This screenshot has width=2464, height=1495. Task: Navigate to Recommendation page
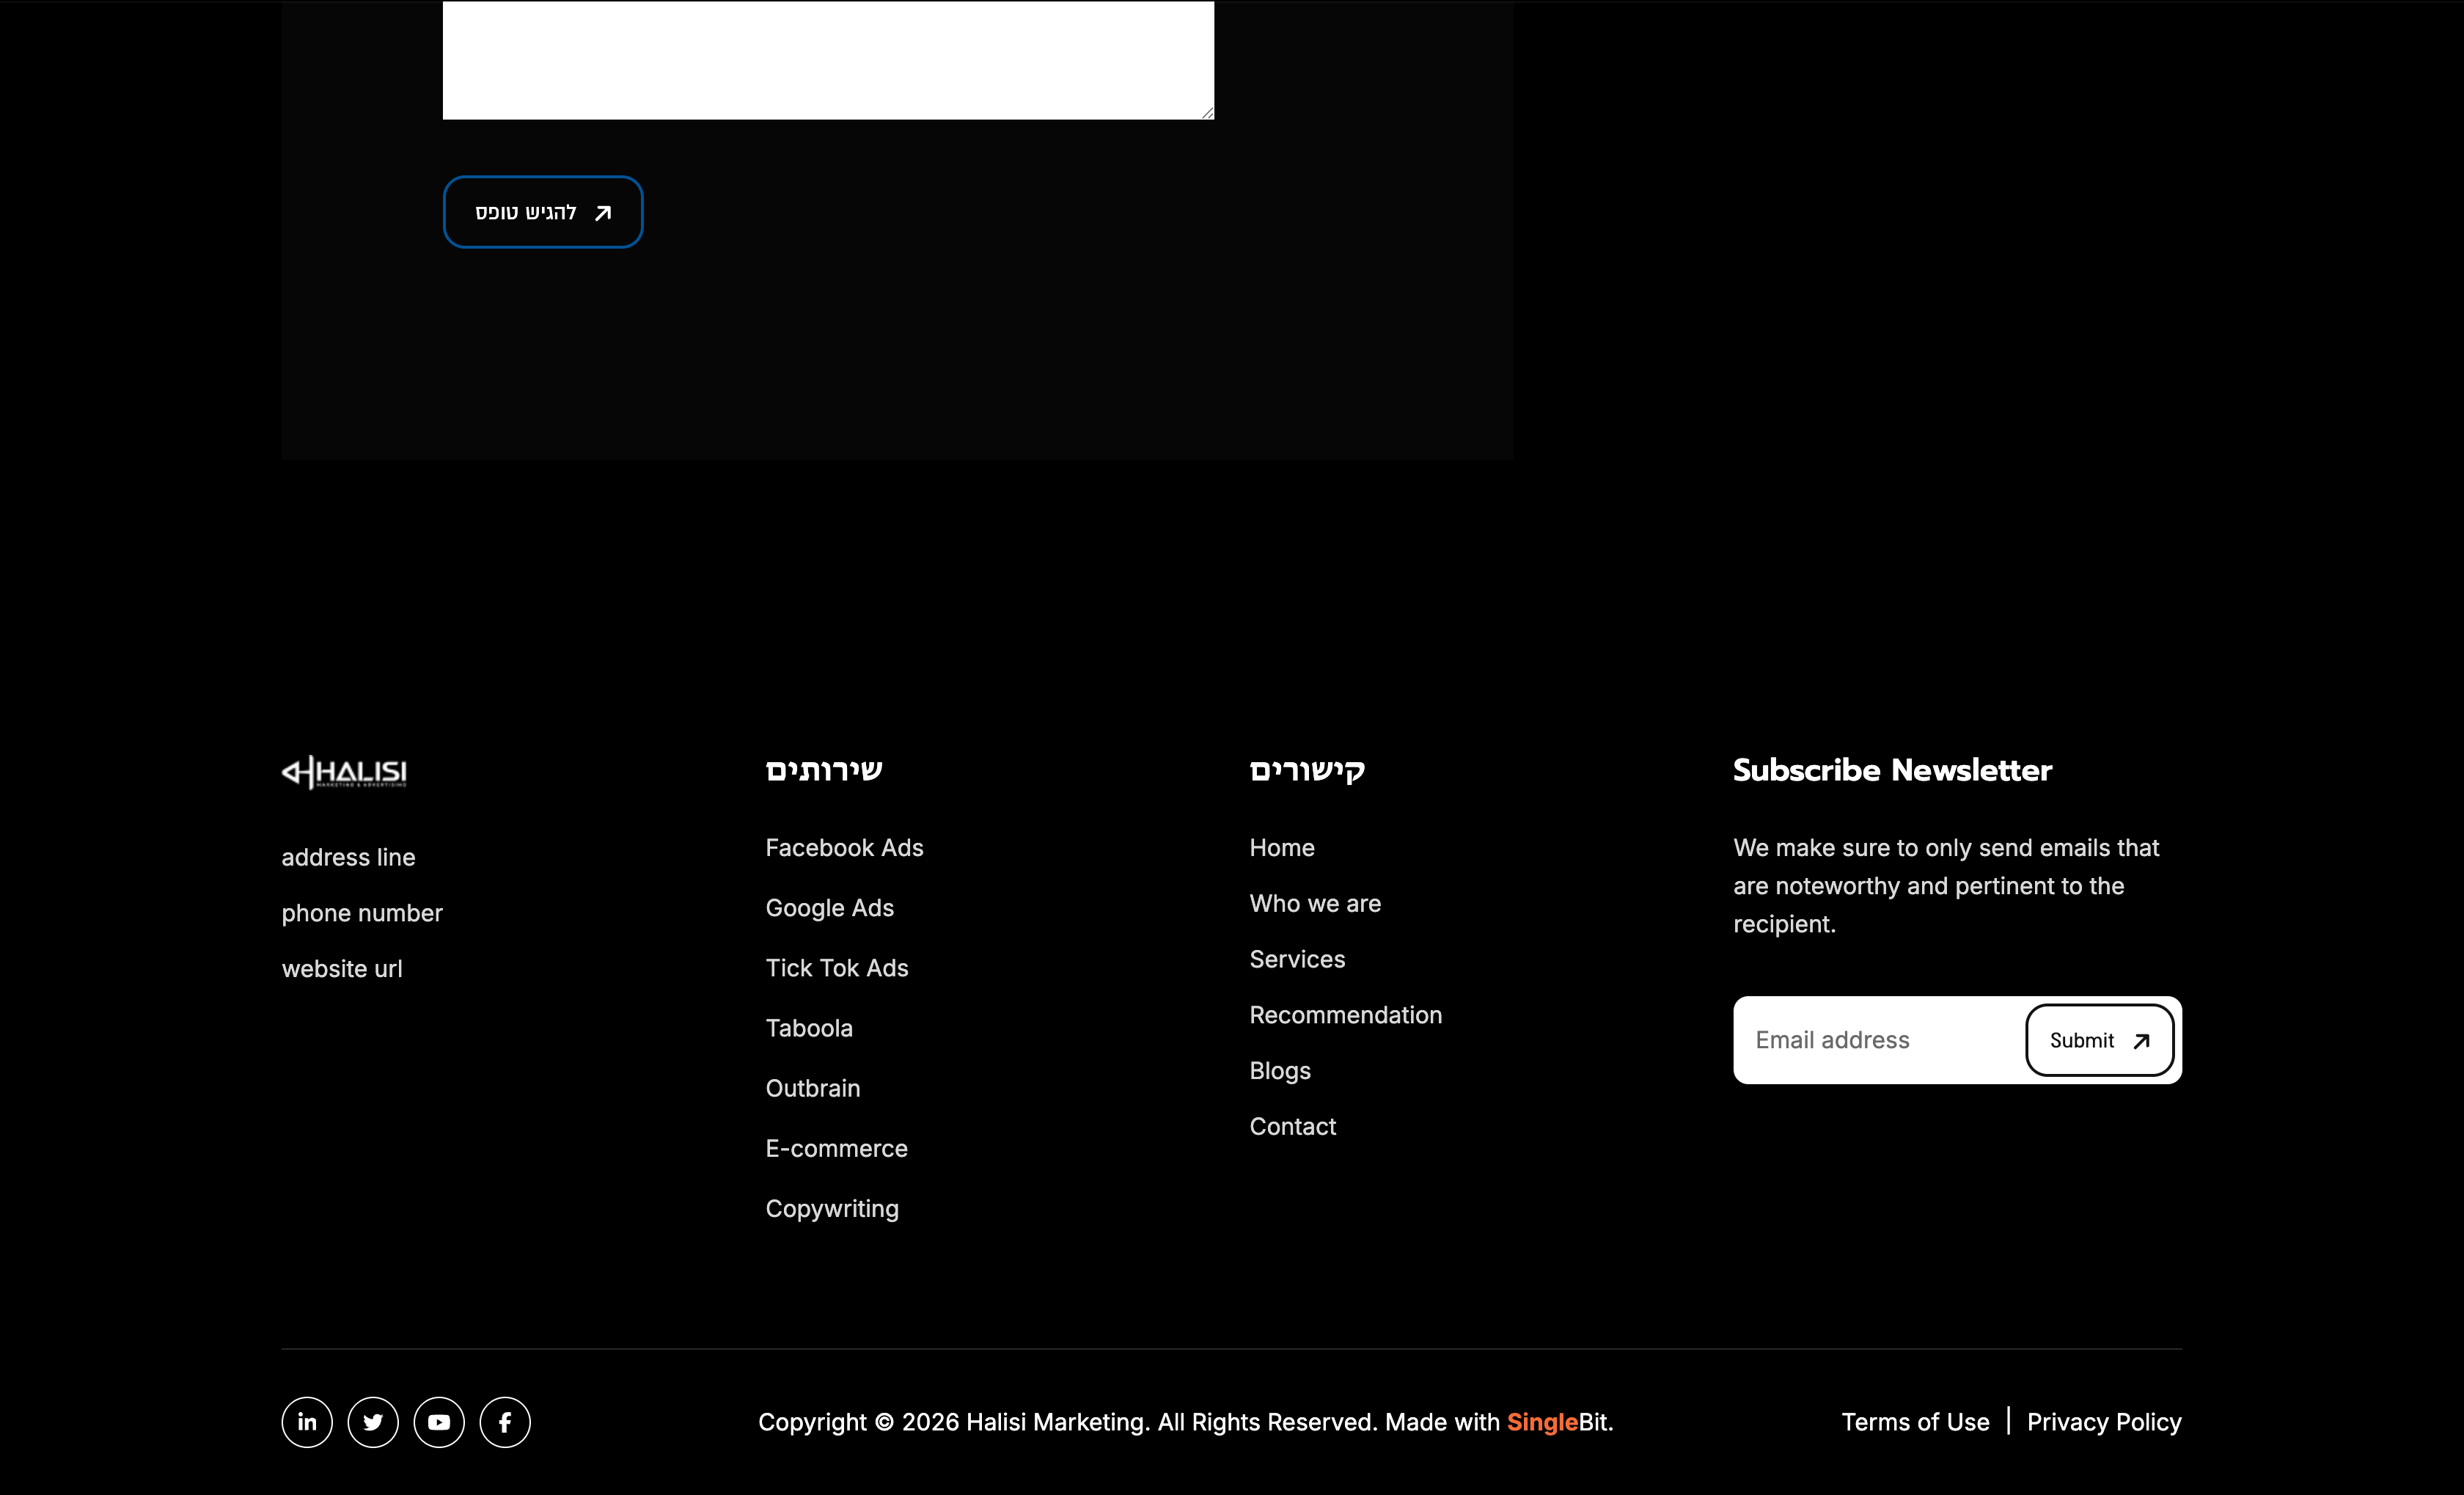point(1345,1015)
